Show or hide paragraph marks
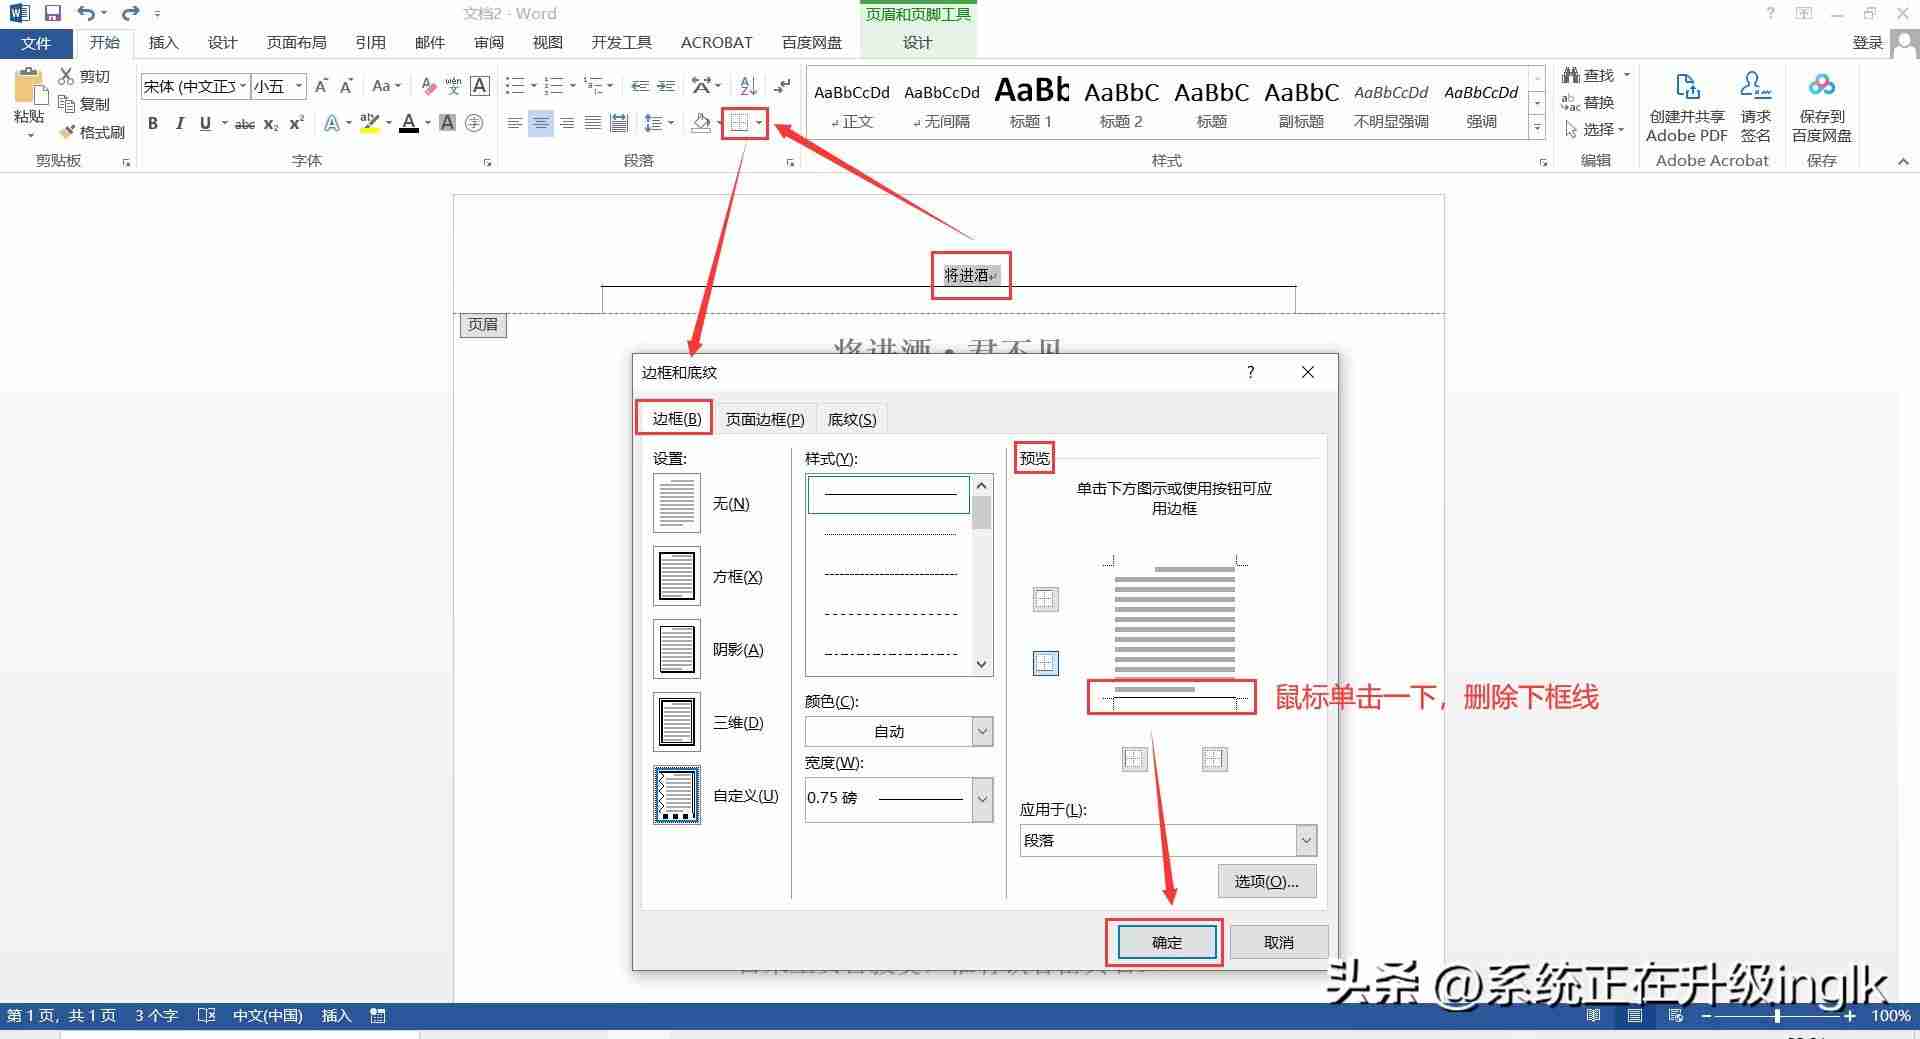The height and width of the screenshot is (1039, 1920). pyautogui.click(x=782, y=86)
